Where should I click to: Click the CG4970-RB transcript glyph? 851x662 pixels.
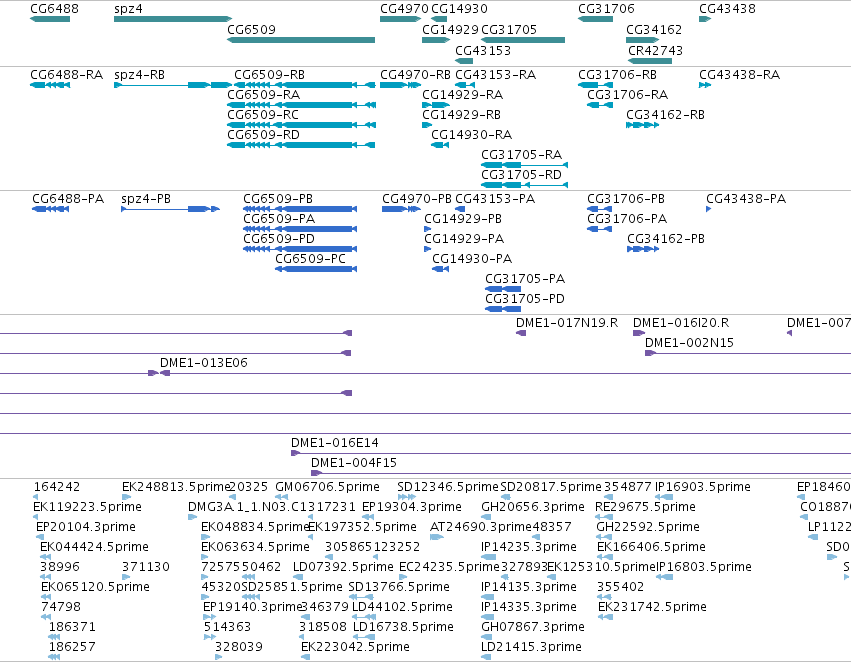pos(401,85)
